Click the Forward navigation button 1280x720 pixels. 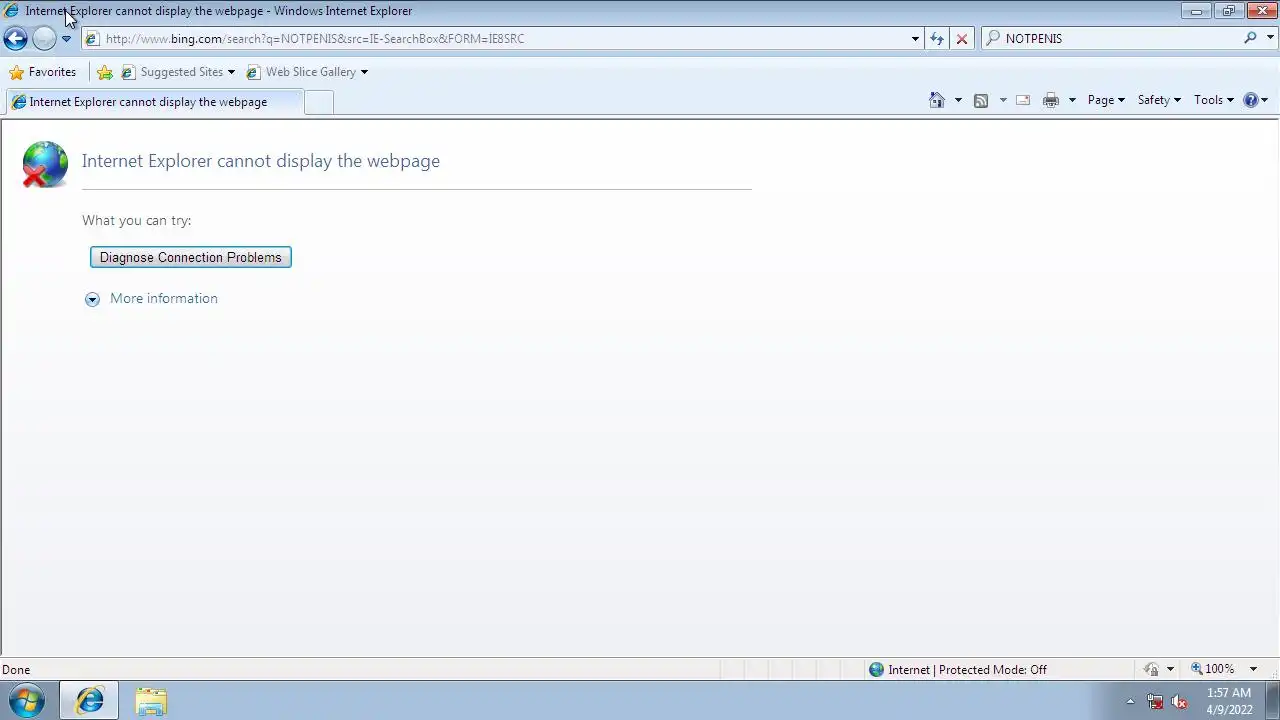point(44,39)
